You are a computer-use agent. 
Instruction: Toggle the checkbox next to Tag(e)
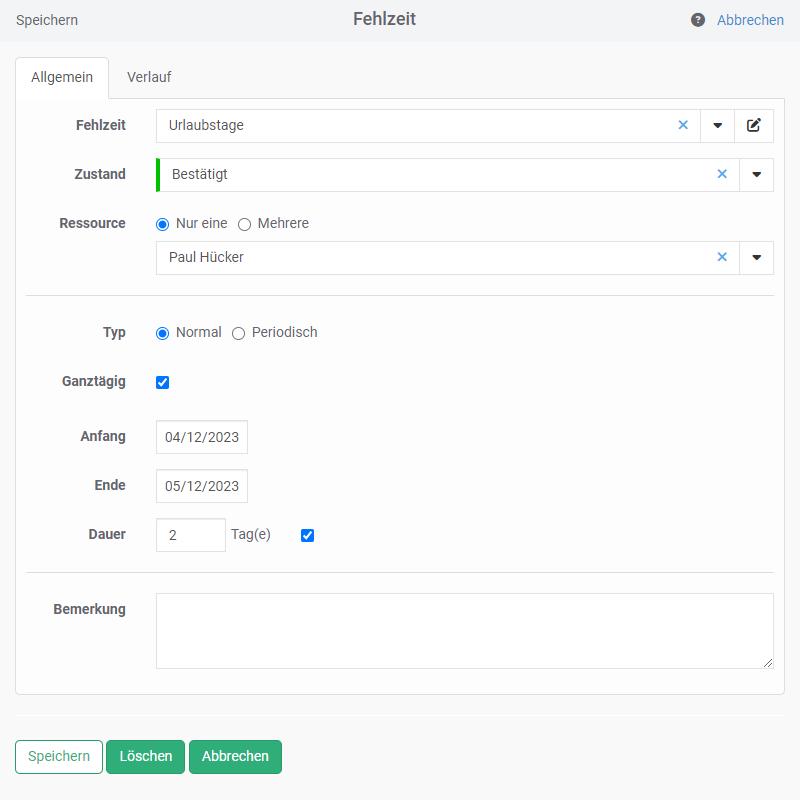tap(307, 535)
